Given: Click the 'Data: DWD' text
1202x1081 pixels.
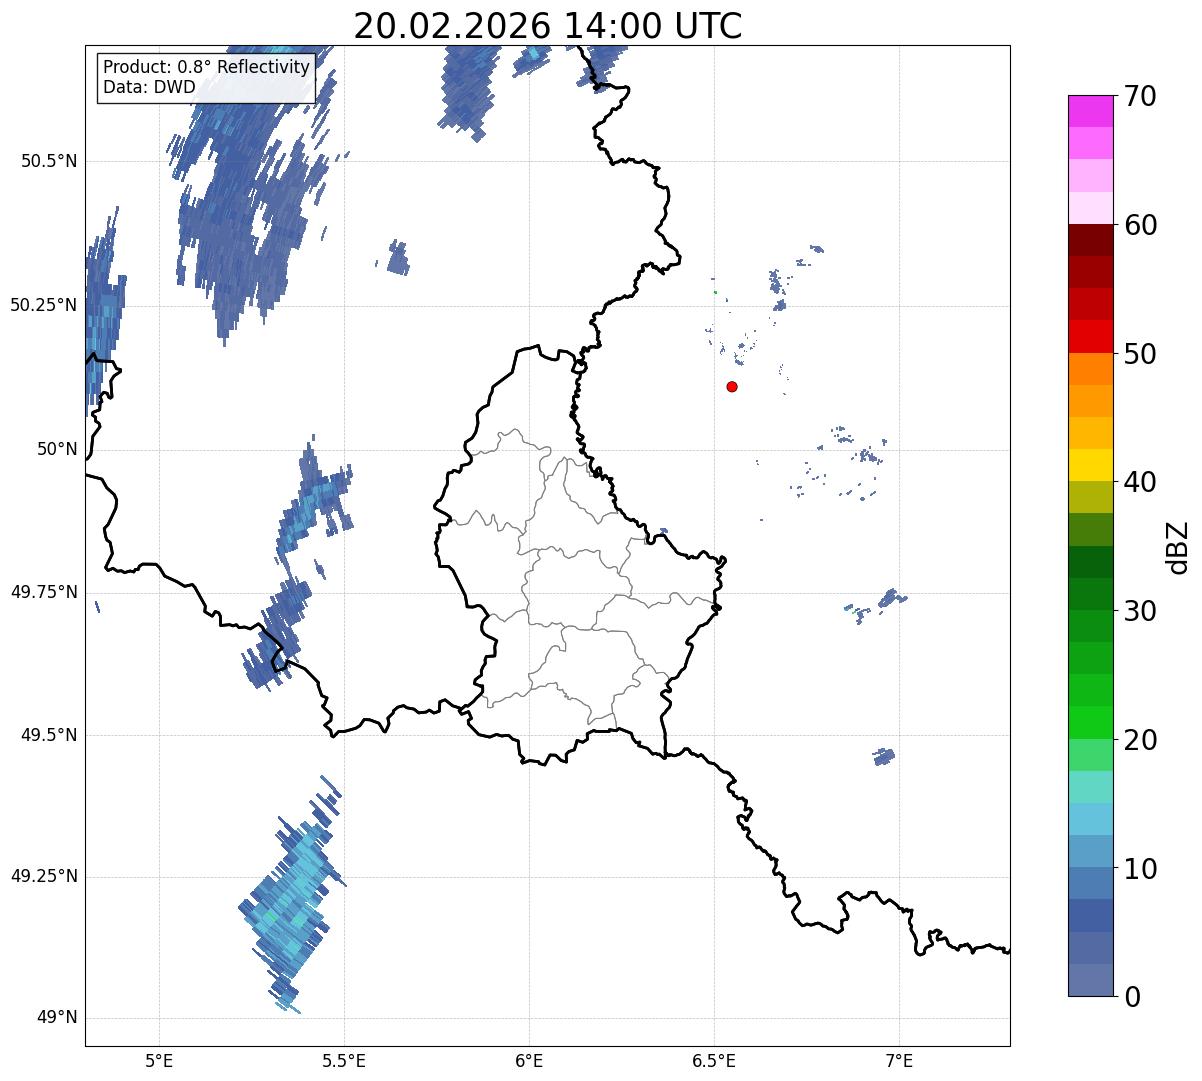Looking at the screenshot, I should click(149, 87).
